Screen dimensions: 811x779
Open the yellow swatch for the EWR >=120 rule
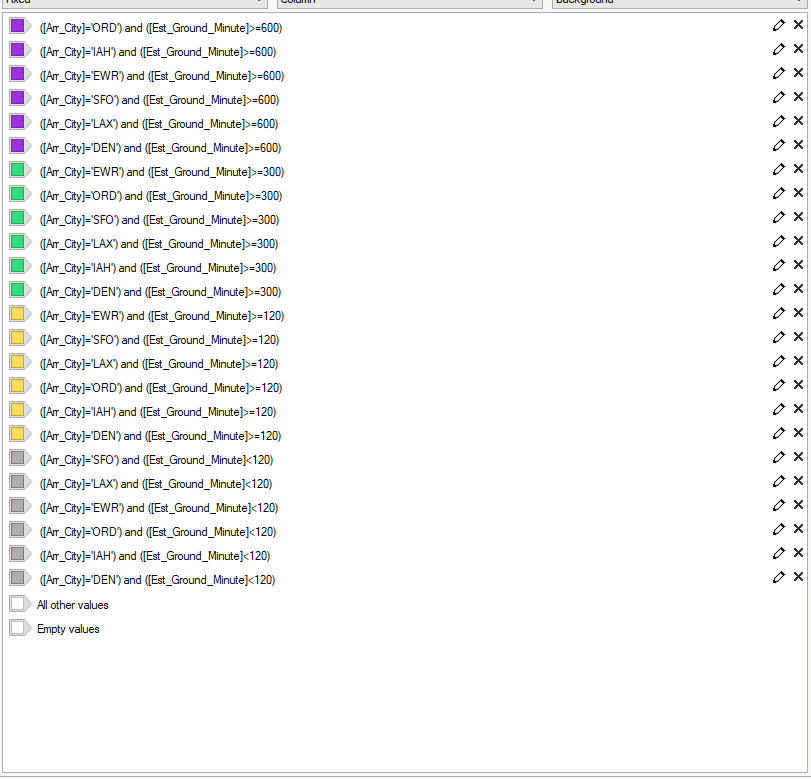pos(20,315)
